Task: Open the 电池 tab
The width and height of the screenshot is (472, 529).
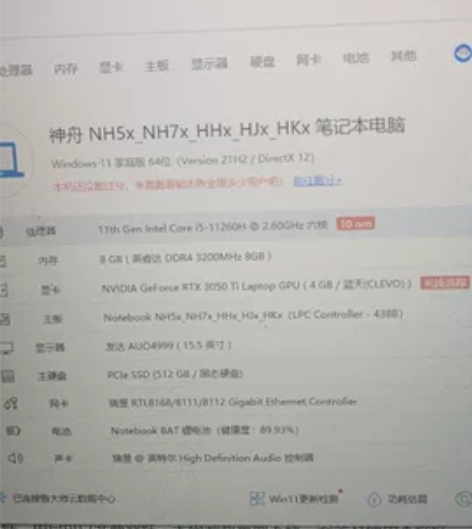Action: (356, 58)
